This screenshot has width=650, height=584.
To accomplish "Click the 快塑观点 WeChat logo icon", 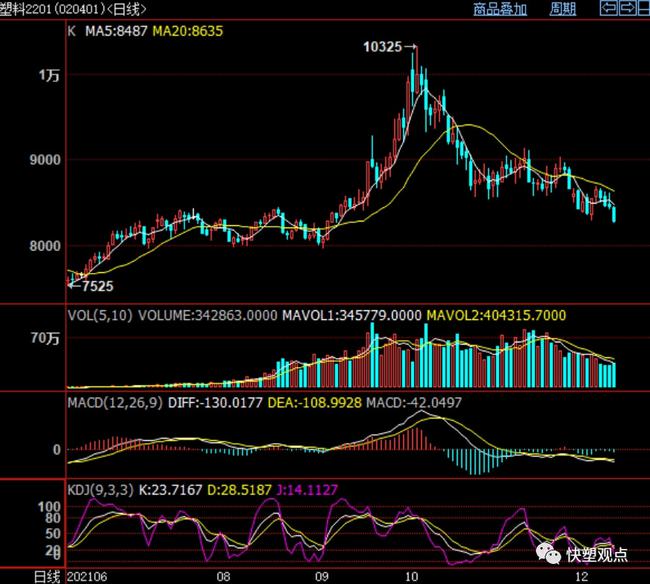I will coord(551,555).
